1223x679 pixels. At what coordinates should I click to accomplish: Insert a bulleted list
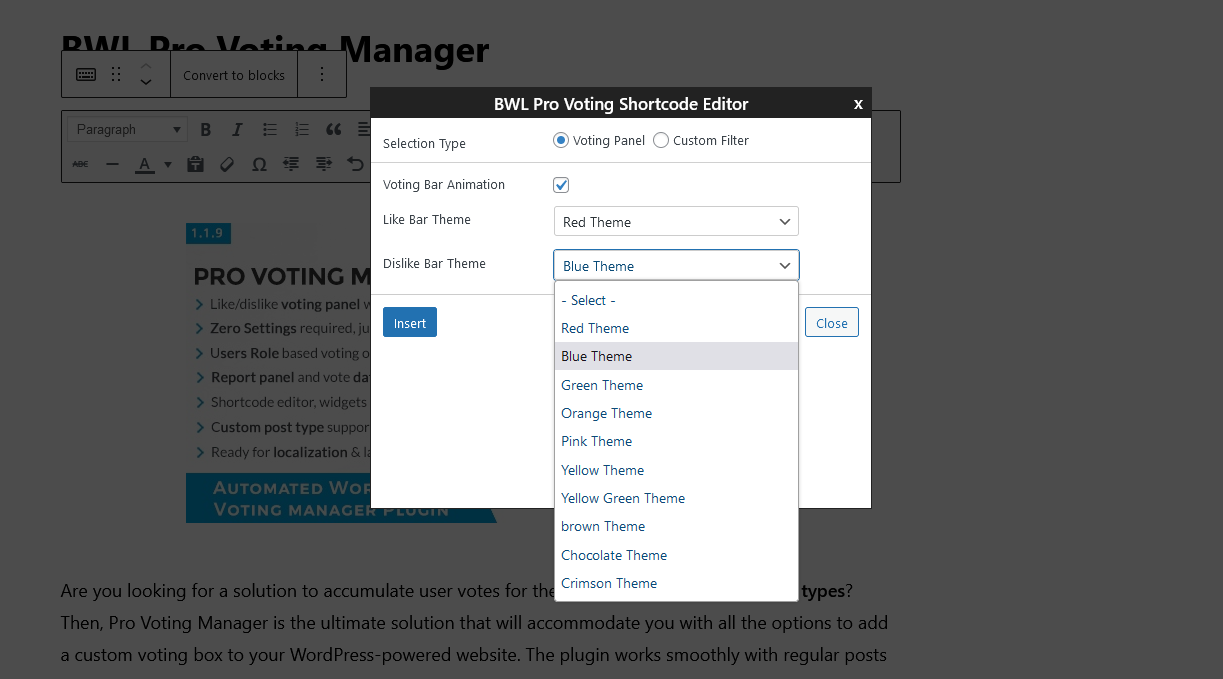pyautogui.click(x=269, y=128)
